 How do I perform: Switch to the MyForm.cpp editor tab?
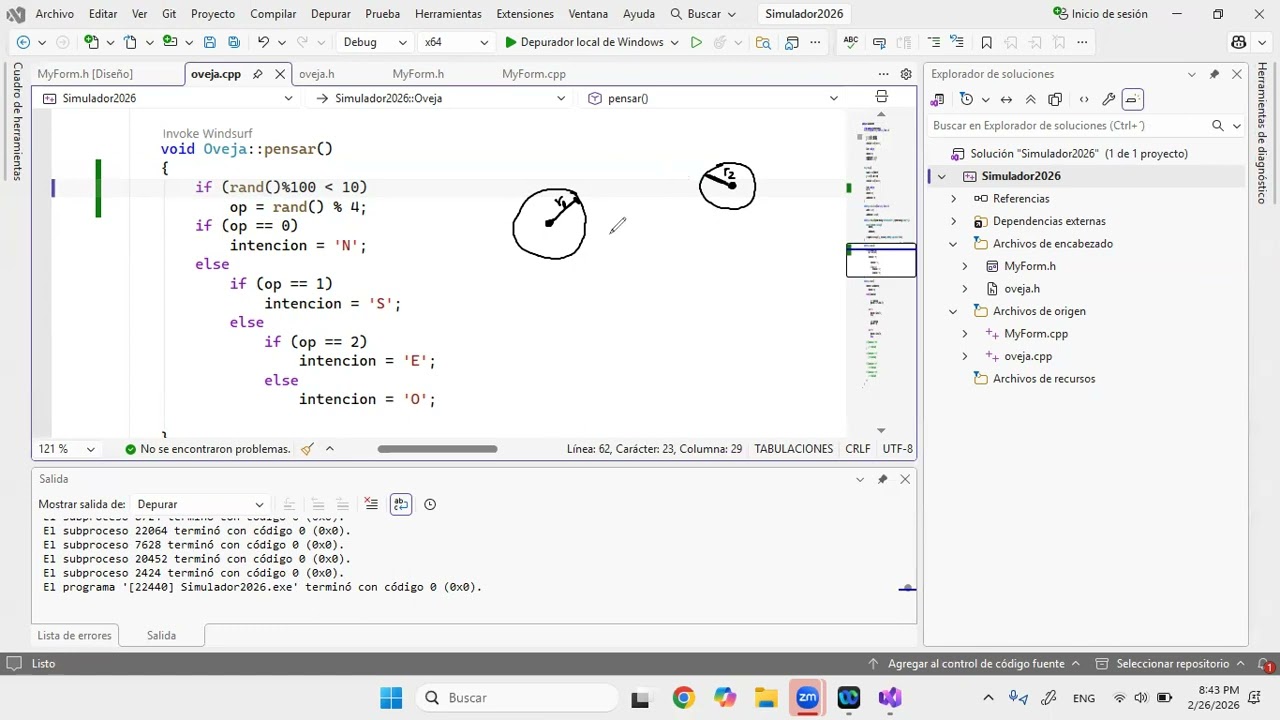[x=534, y=74]
